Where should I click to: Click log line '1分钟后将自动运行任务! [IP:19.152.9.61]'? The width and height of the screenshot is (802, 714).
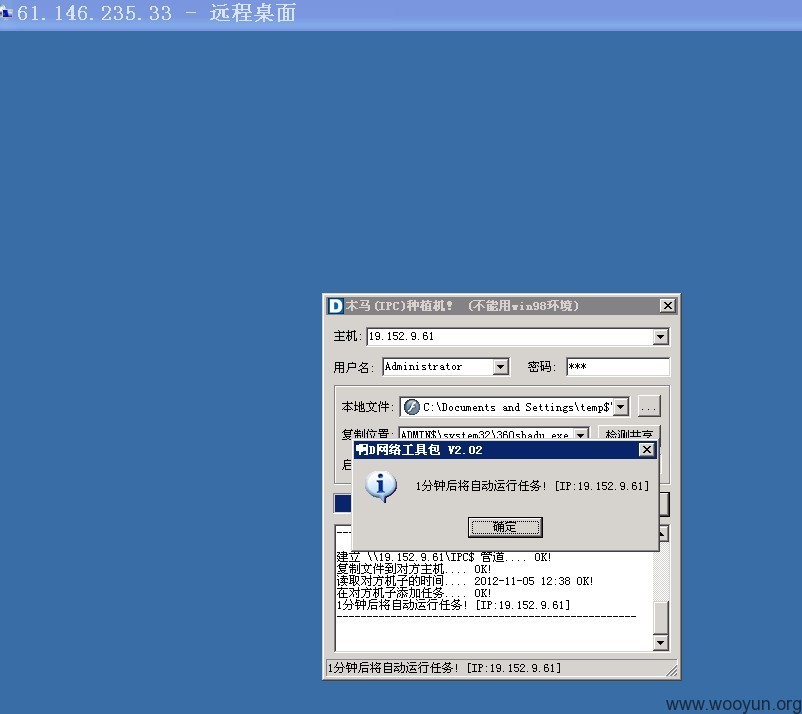[x=453, y=605]
